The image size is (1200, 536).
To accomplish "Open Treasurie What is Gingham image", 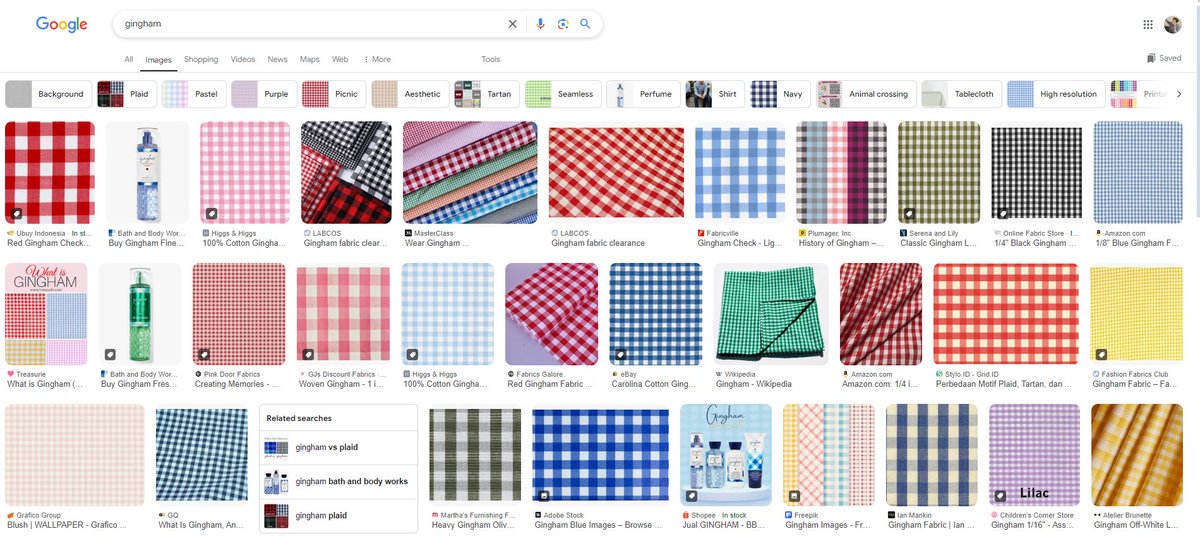I will tap(46, 314).
